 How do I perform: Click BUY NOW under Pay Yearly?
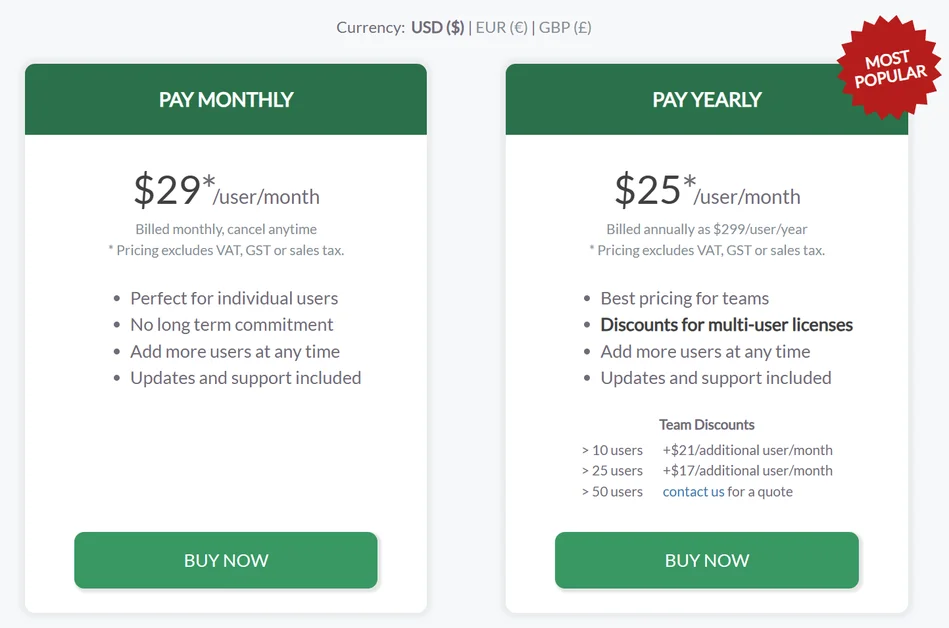pos(707,560)
